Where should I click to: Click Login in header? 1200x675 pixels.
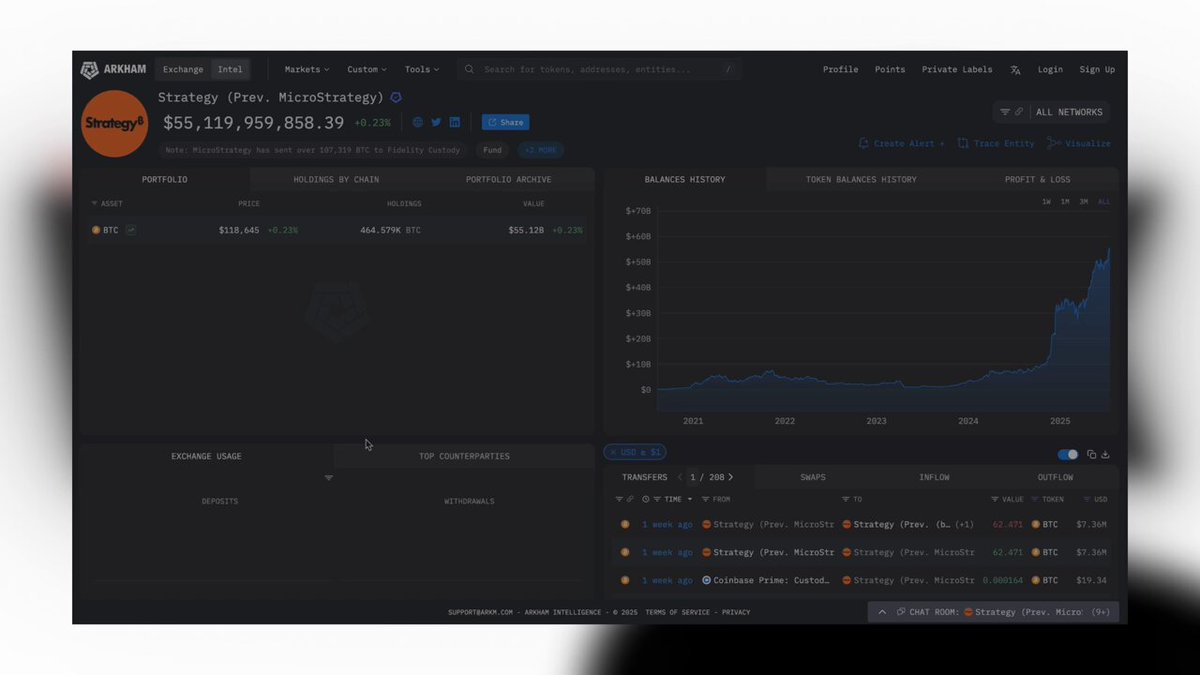coord(1050,70)
